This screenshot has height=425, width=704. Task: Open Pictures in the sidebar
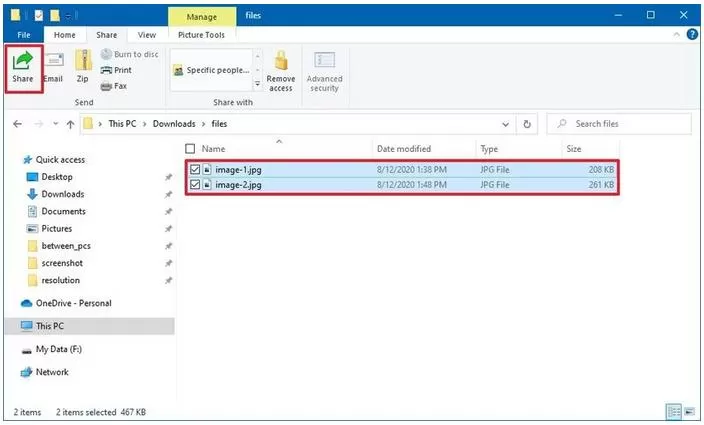click(x=57, y=229)
